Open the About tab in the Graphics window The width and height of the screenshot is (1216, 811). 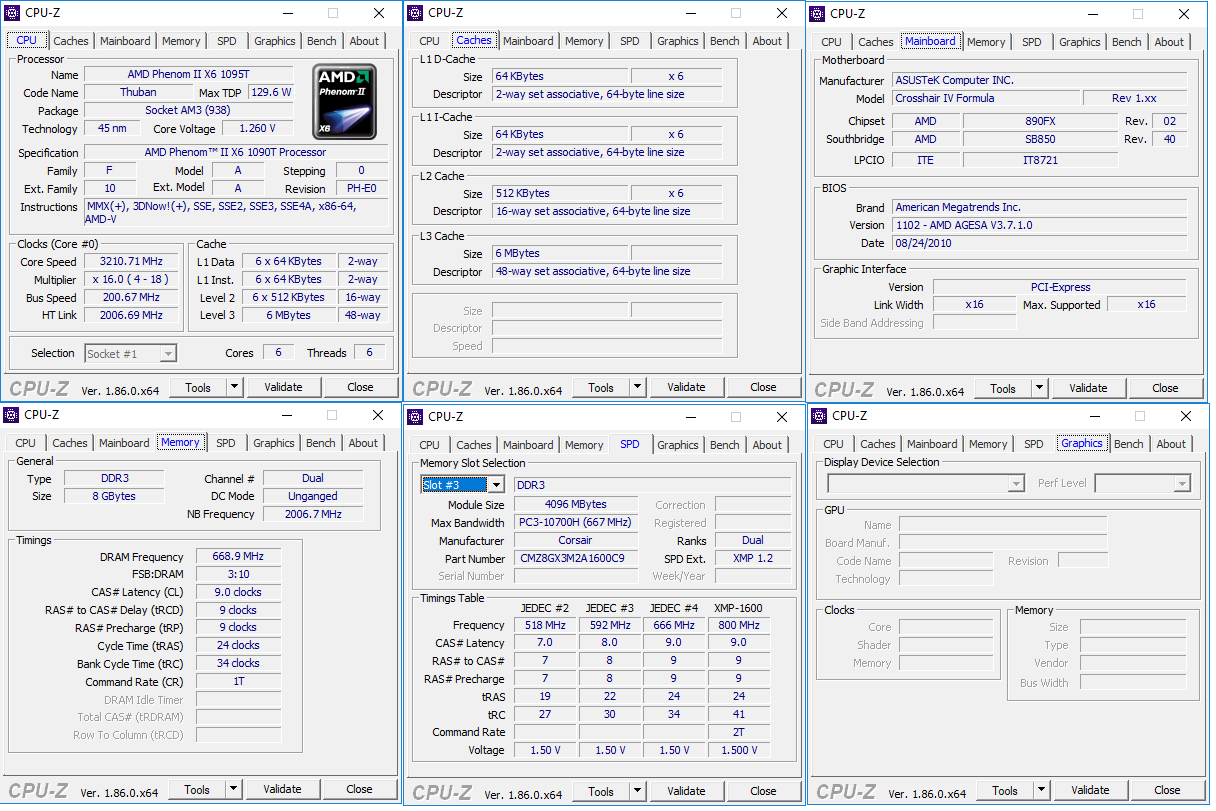tap(1172, 444)
